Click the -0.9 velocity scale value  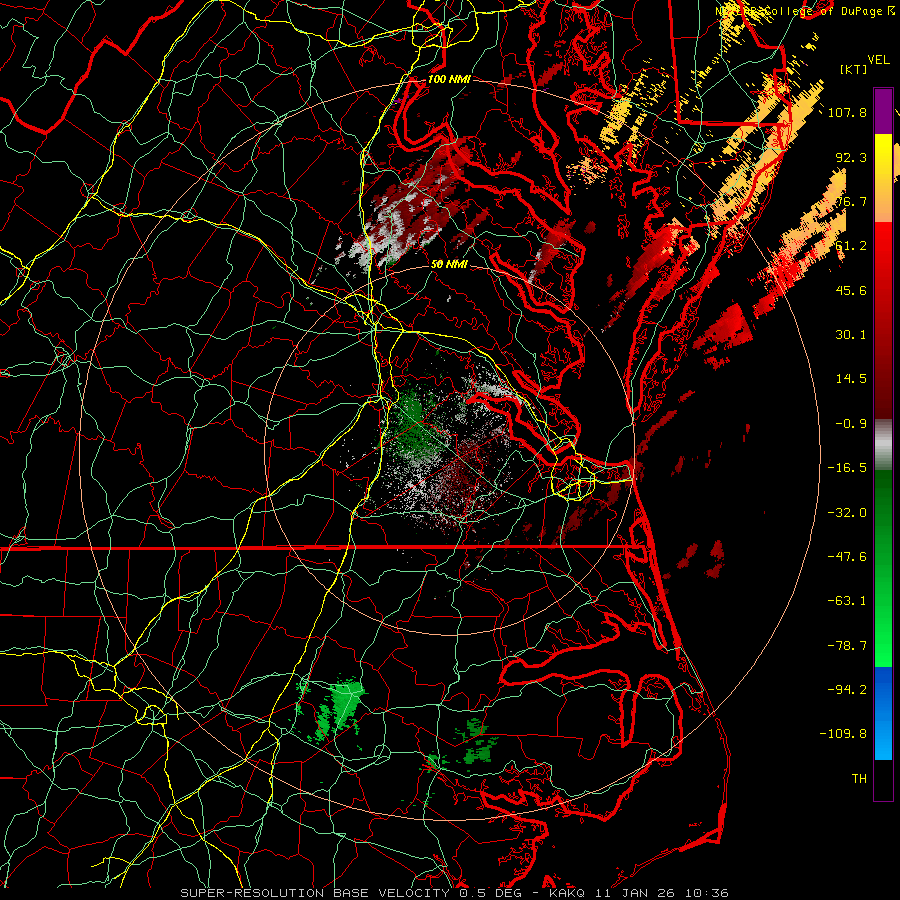pos(851,424)
